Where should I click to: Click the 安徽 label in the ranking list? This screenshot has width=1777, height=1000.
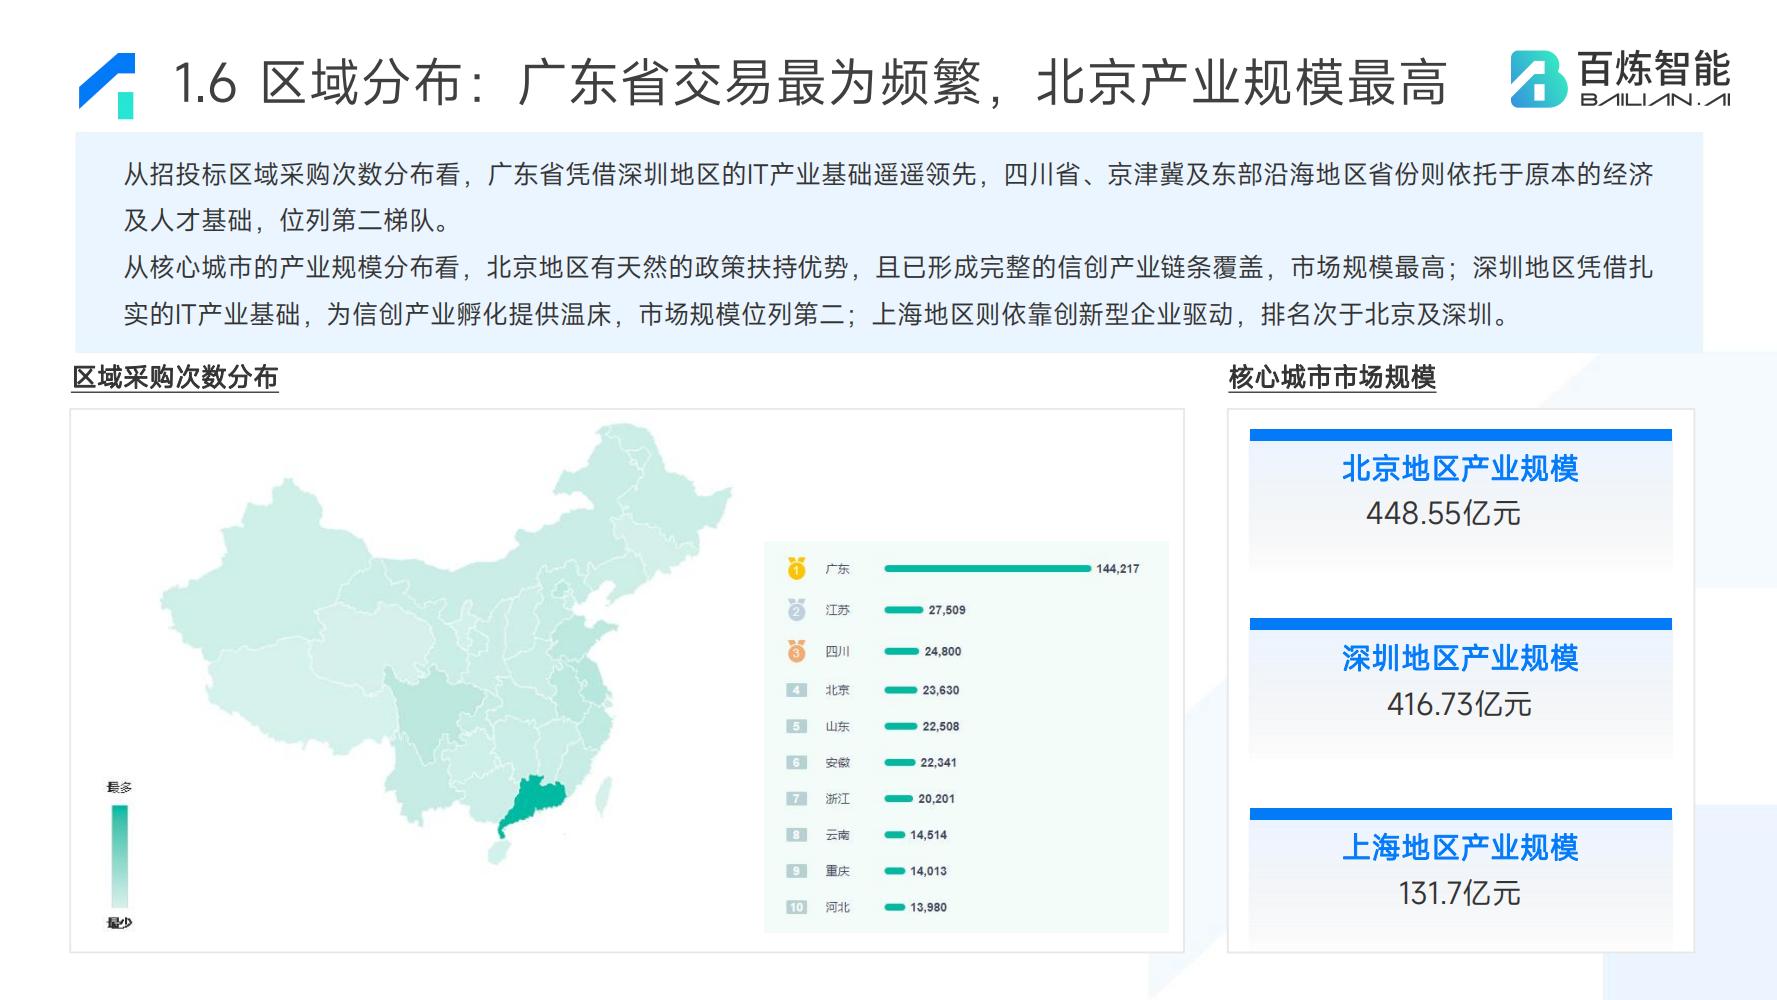(837, 762)
